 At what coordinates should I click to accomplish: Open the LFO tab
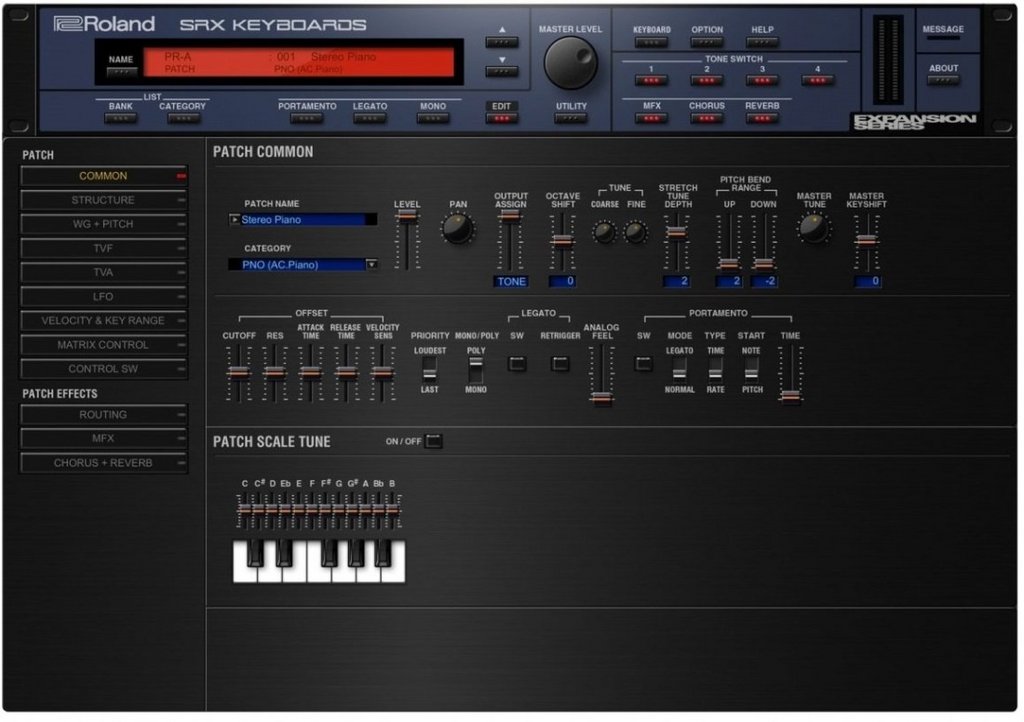(x=103, y=296)
